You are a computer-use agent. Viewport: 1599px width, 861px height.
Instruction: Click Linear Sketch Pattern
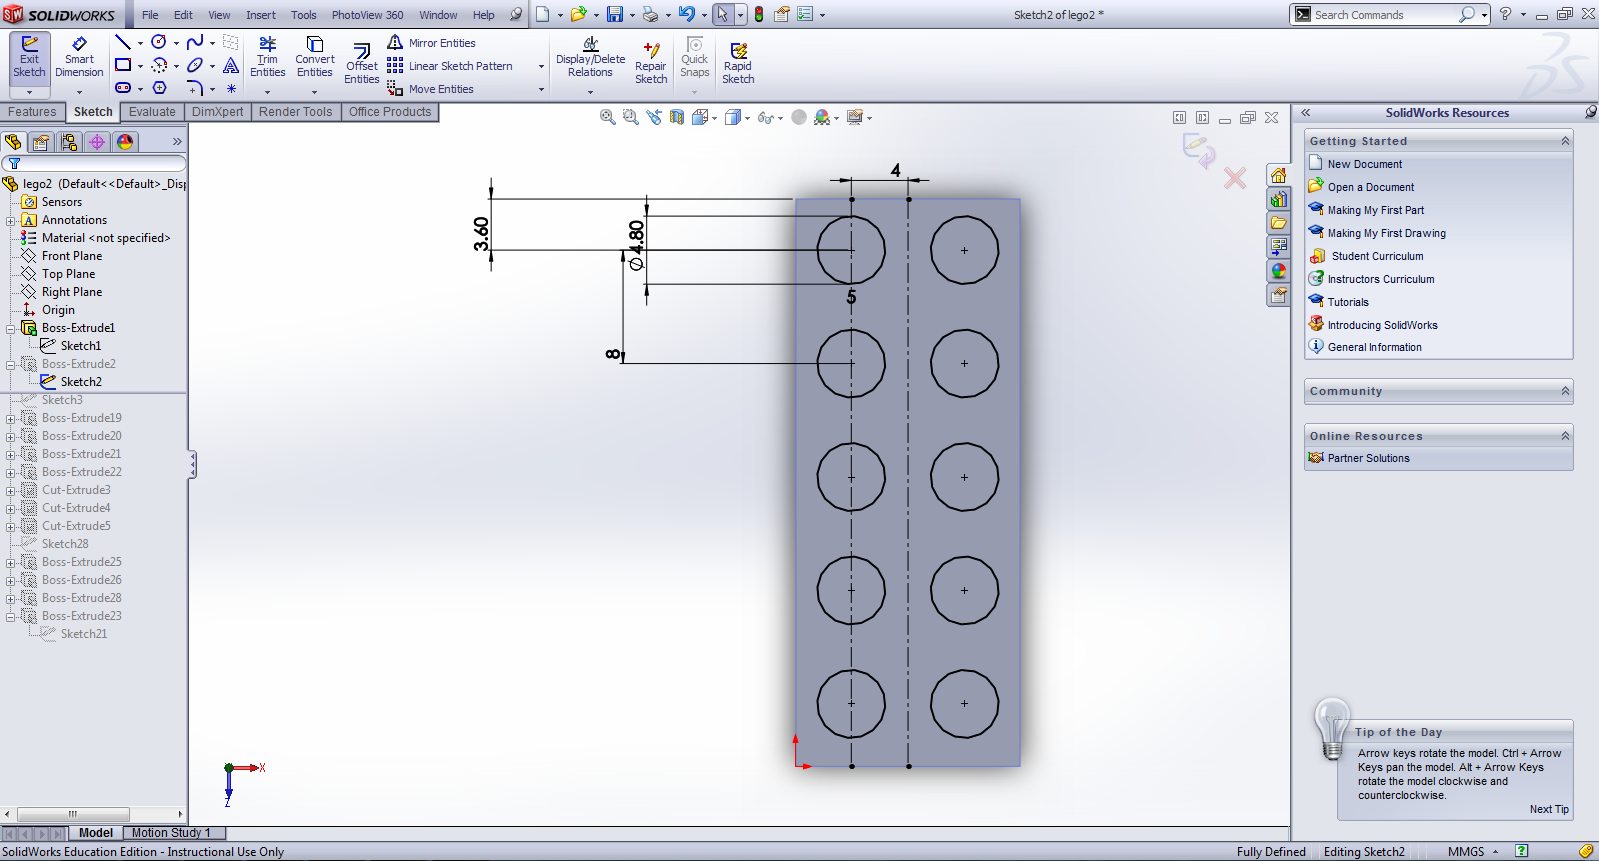[450, 66]
